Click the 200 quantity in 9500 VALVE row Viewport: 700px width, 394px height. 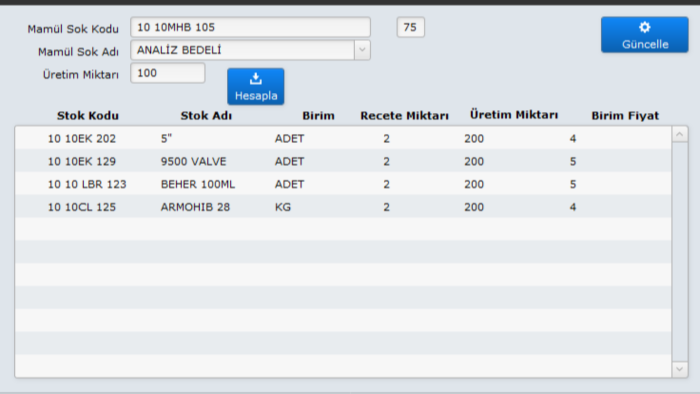coord(474,161)
